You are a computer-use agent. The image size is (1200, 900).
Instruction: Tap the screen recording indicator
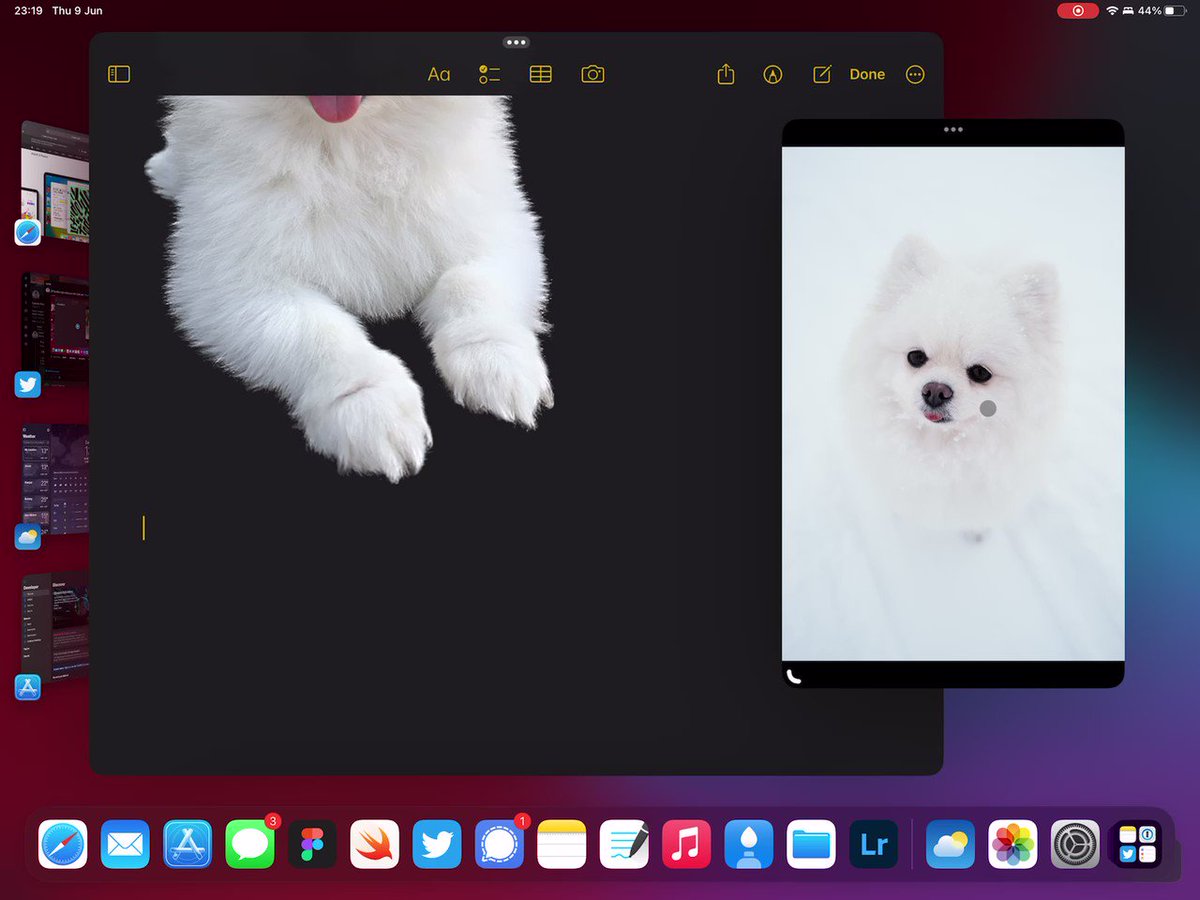(x=1078, y=11)
